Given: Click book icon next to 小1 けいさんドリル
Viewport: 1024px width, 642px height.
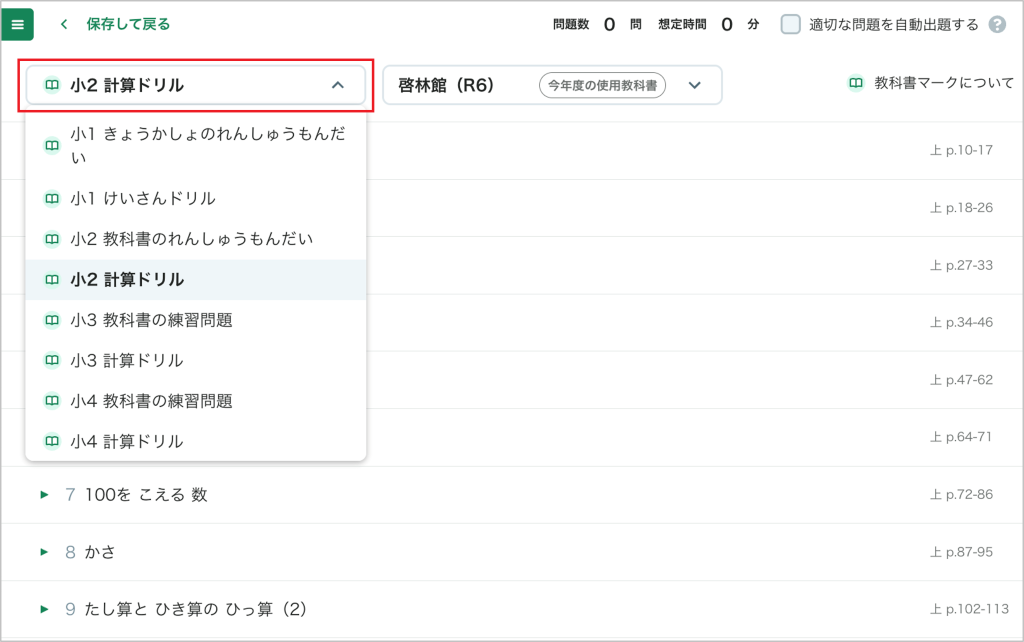Looking at the screenshot, I should 52,199.
